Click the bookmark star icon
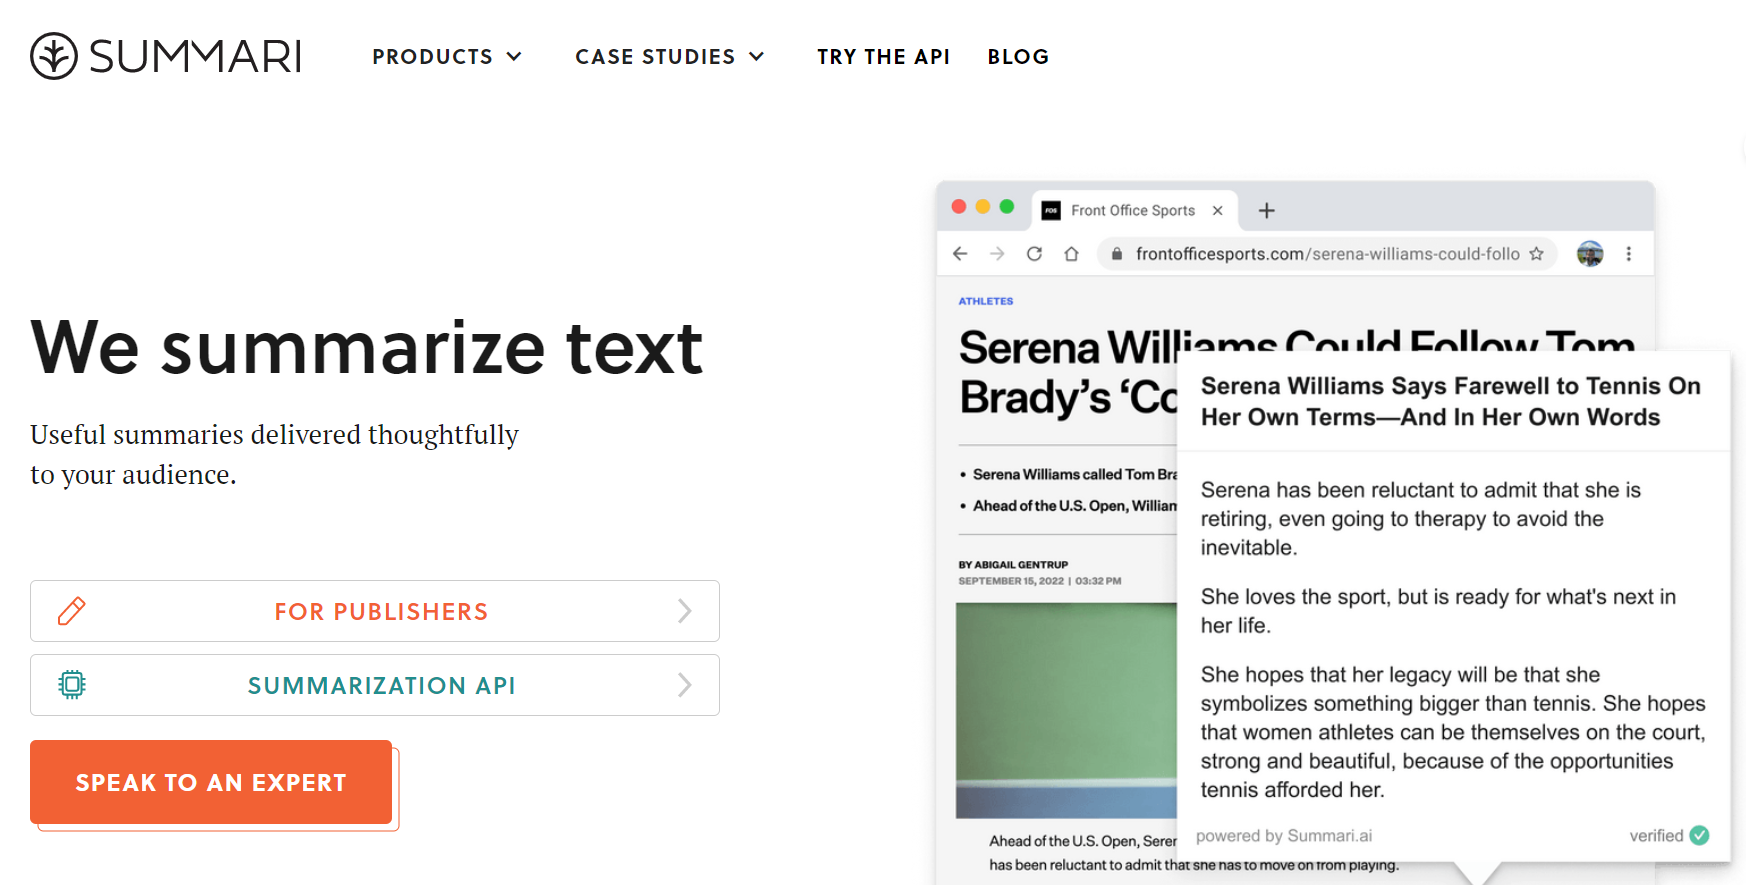The width and height of the screenshot is (1746, 885). click(x=1536, y=254)
